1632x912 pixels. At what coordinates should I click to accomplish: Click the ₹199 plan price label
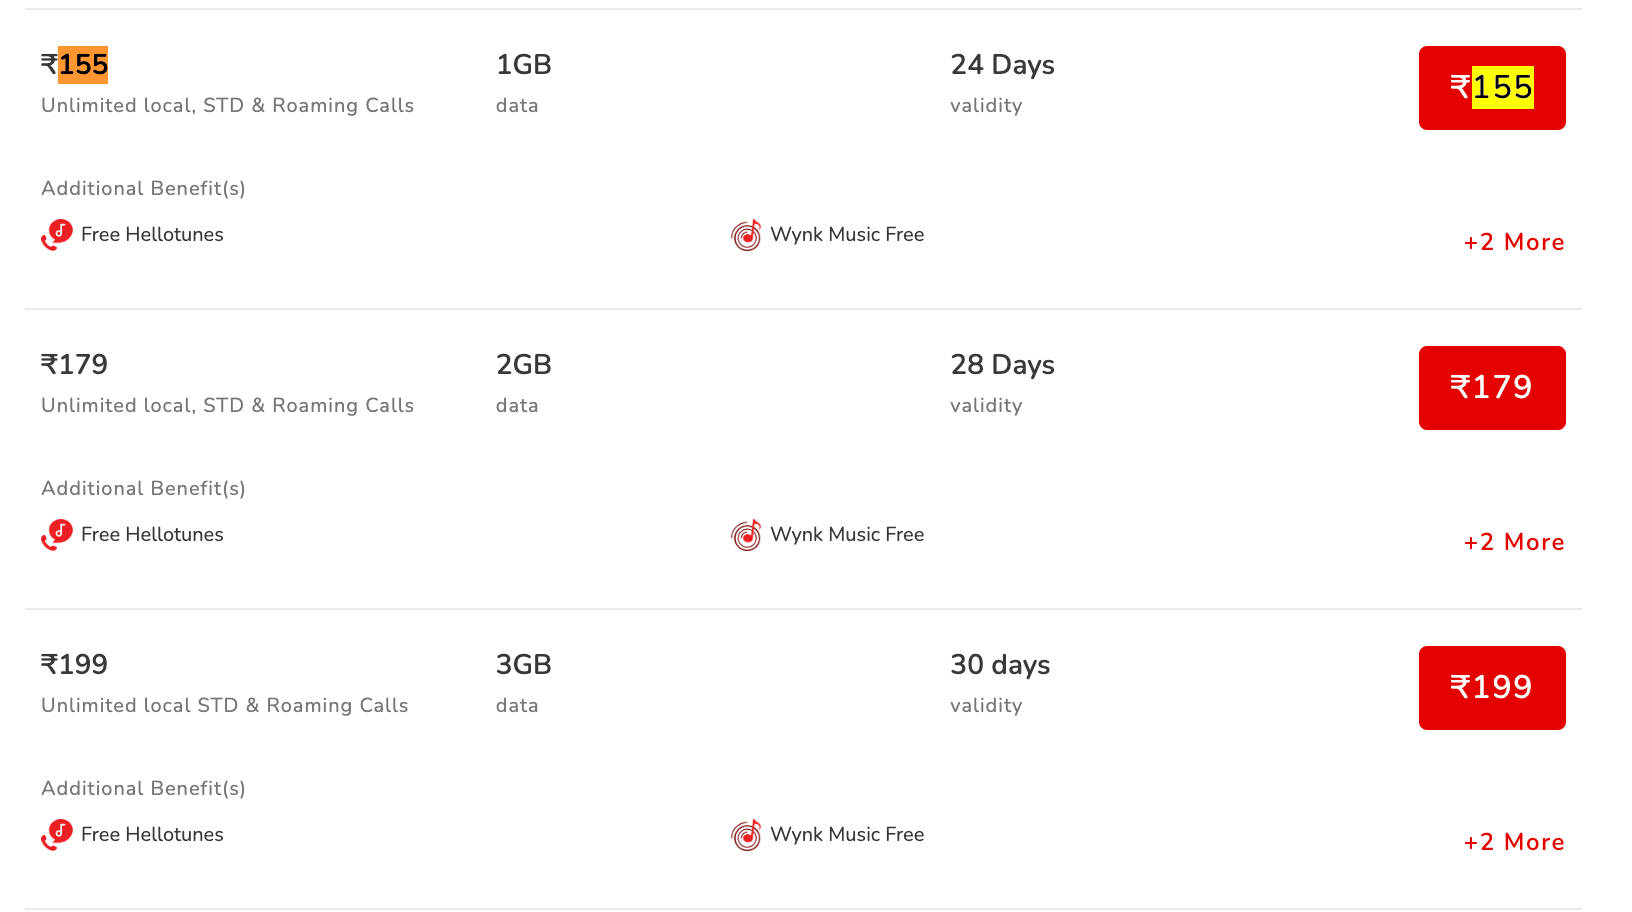click(75, 663)
